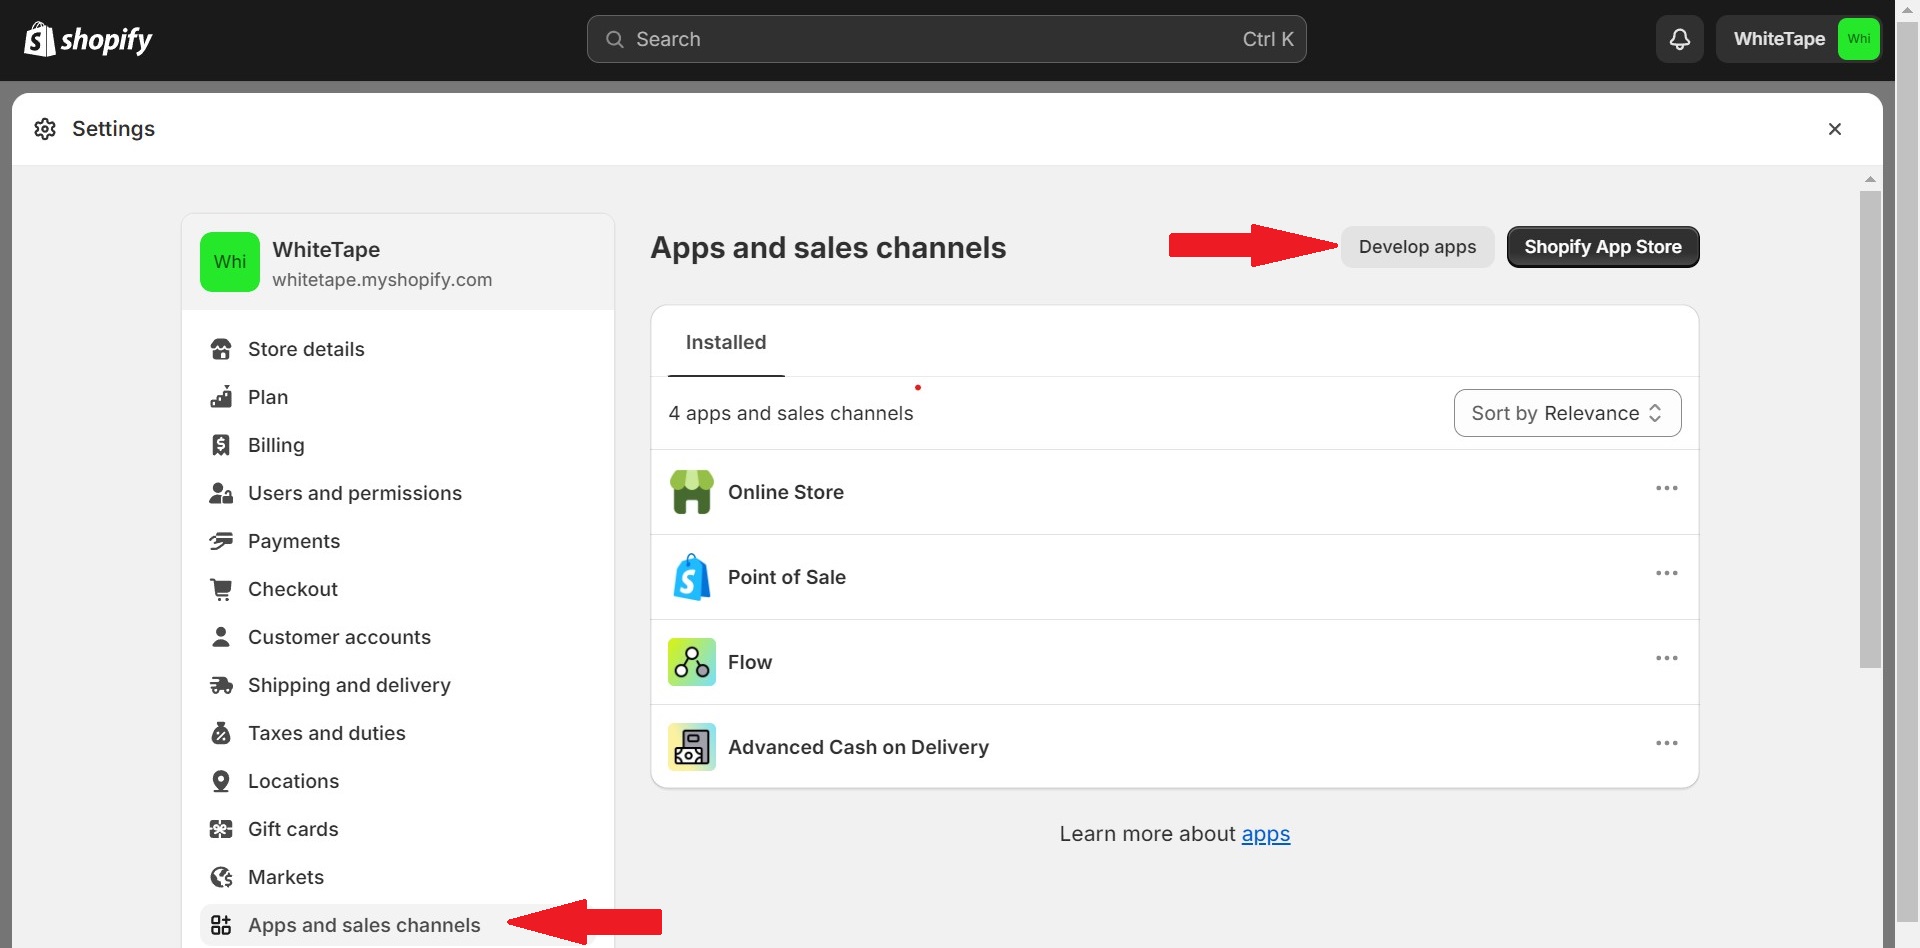Image resolution: width=1920 pixels, height=948 pixels.
Task: Click the Customer accounts person icon
Action: [x=221, y=637]
